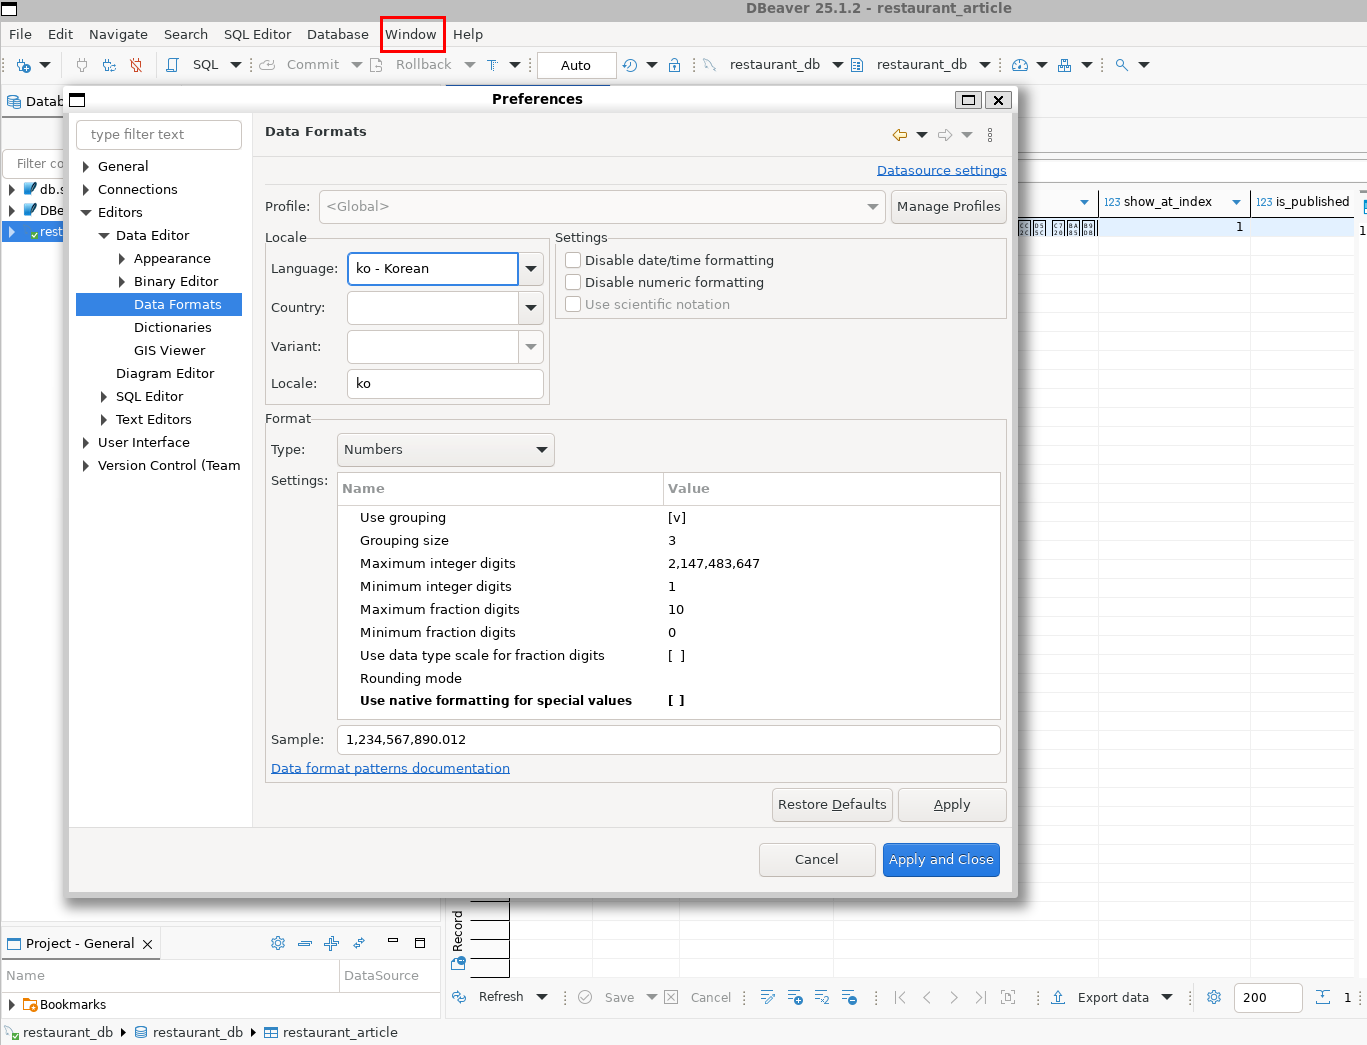Open the format Type dropdown showing Numbers
The height and width of the screenshot is (1045, 1367).
pyautogui.click(x=446, y=450)
